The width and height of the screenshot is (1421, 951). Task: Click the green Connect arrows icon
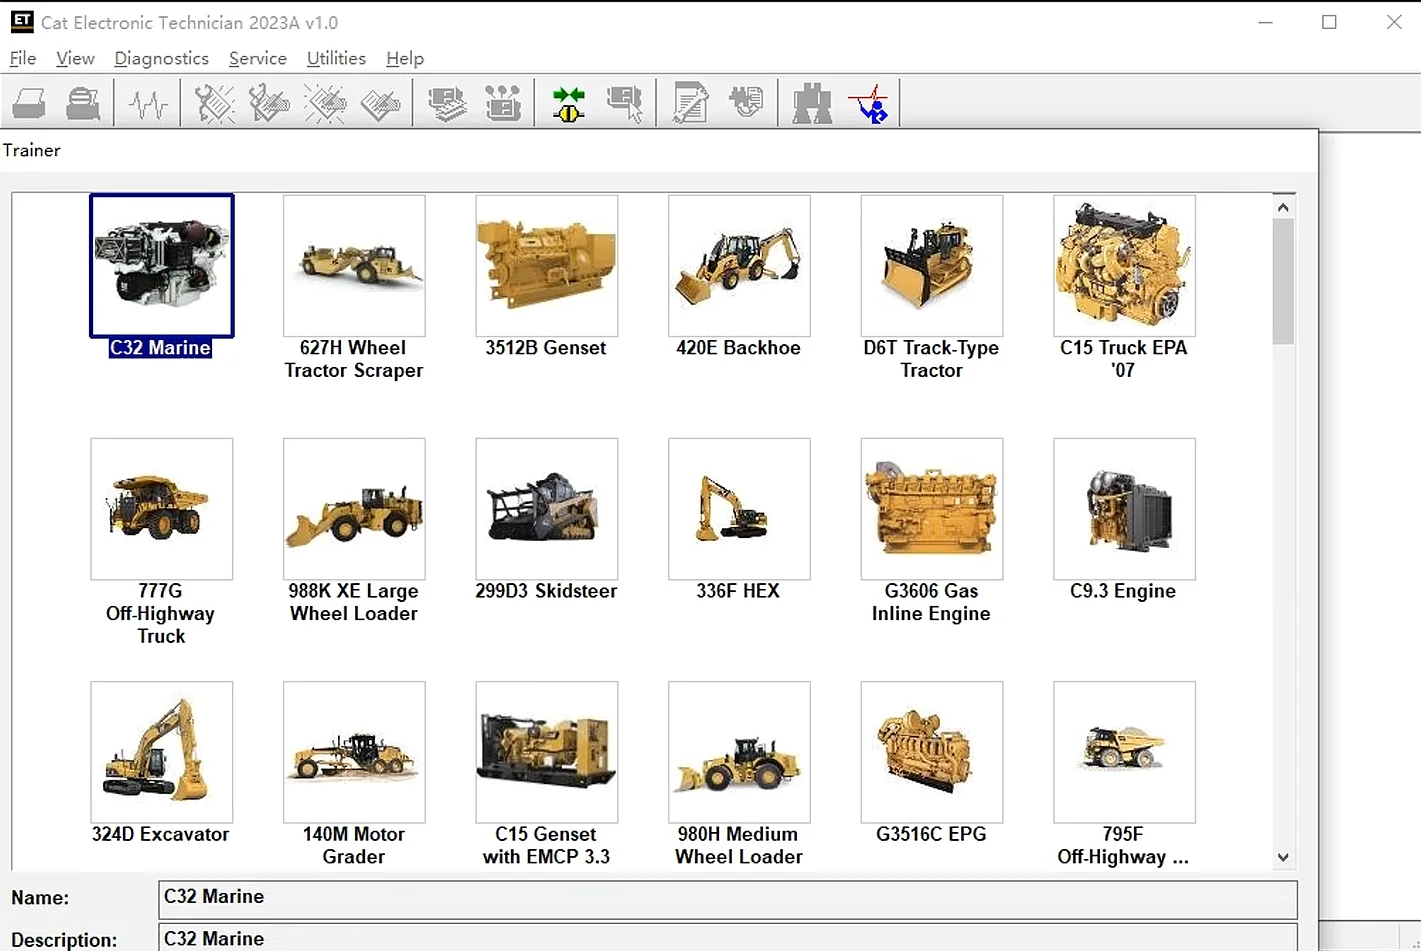click(x=569, y=103)
